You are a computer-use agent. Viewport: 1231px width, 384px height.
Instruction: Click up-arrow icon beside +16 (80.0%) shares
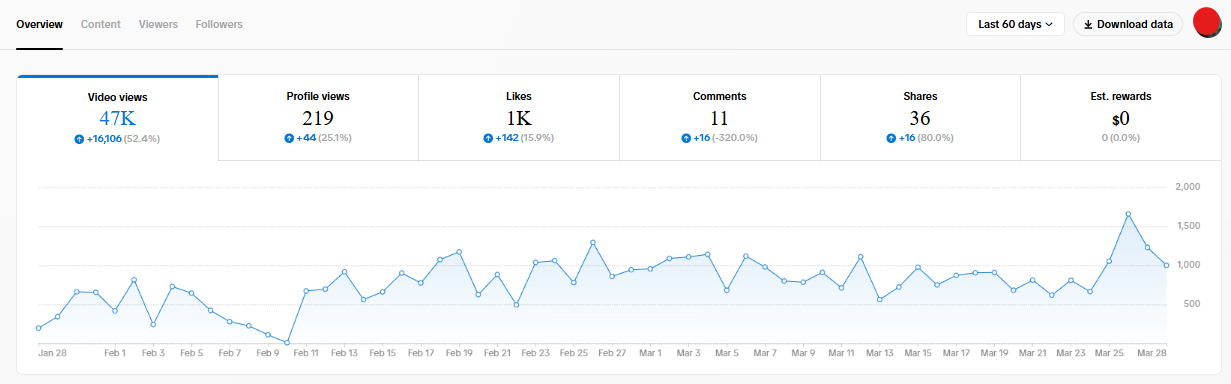coord(891,138)
